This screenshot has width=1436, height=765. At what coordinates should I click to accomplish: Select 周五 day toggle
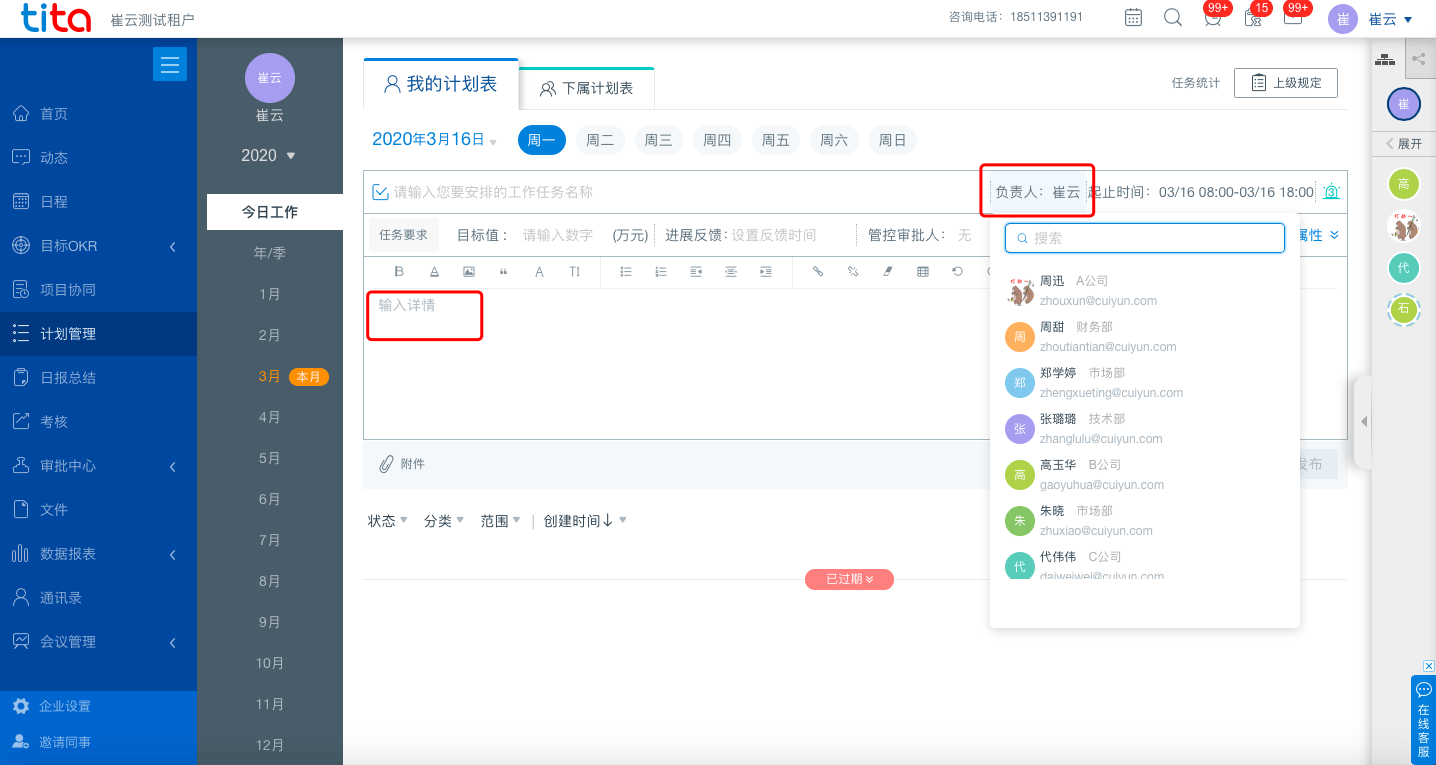[x=776, y=140]
